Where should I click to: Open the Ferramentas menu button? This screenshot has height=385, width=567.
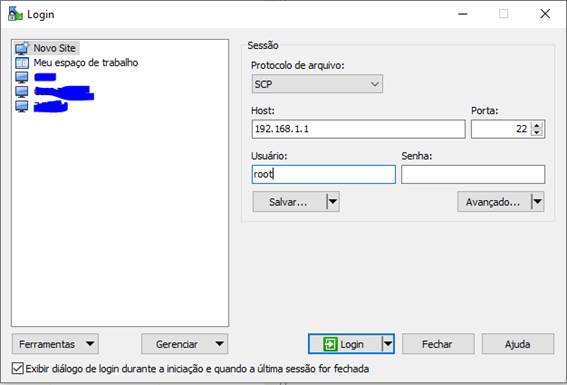click(55, 344)
